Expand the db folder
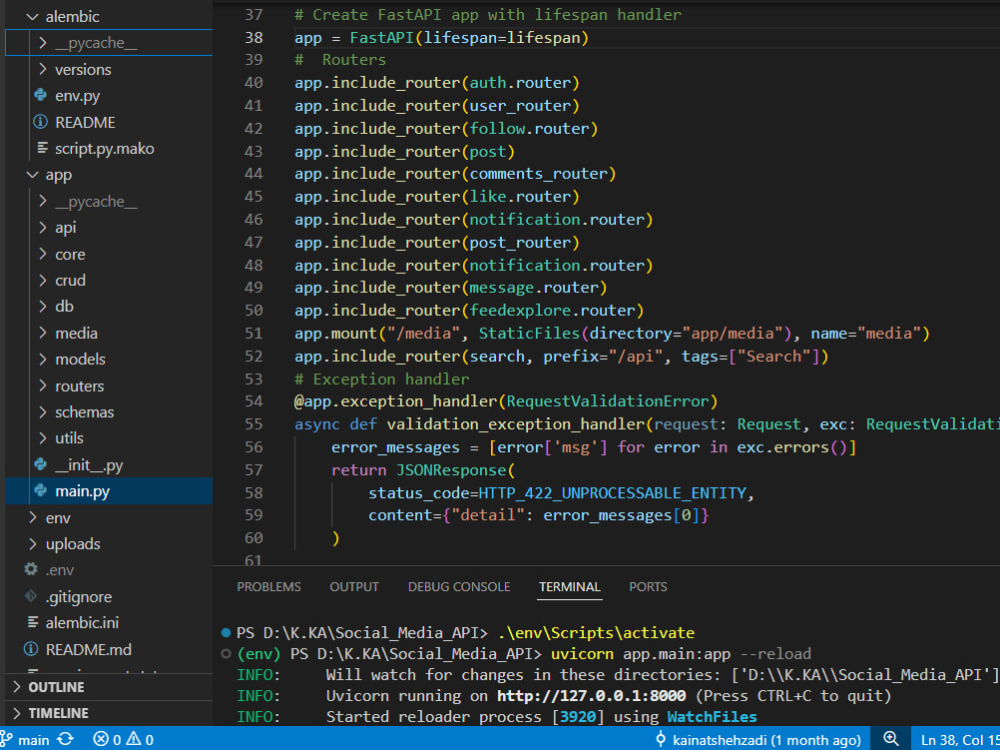The image size is (1000, 750). (43, 306)
